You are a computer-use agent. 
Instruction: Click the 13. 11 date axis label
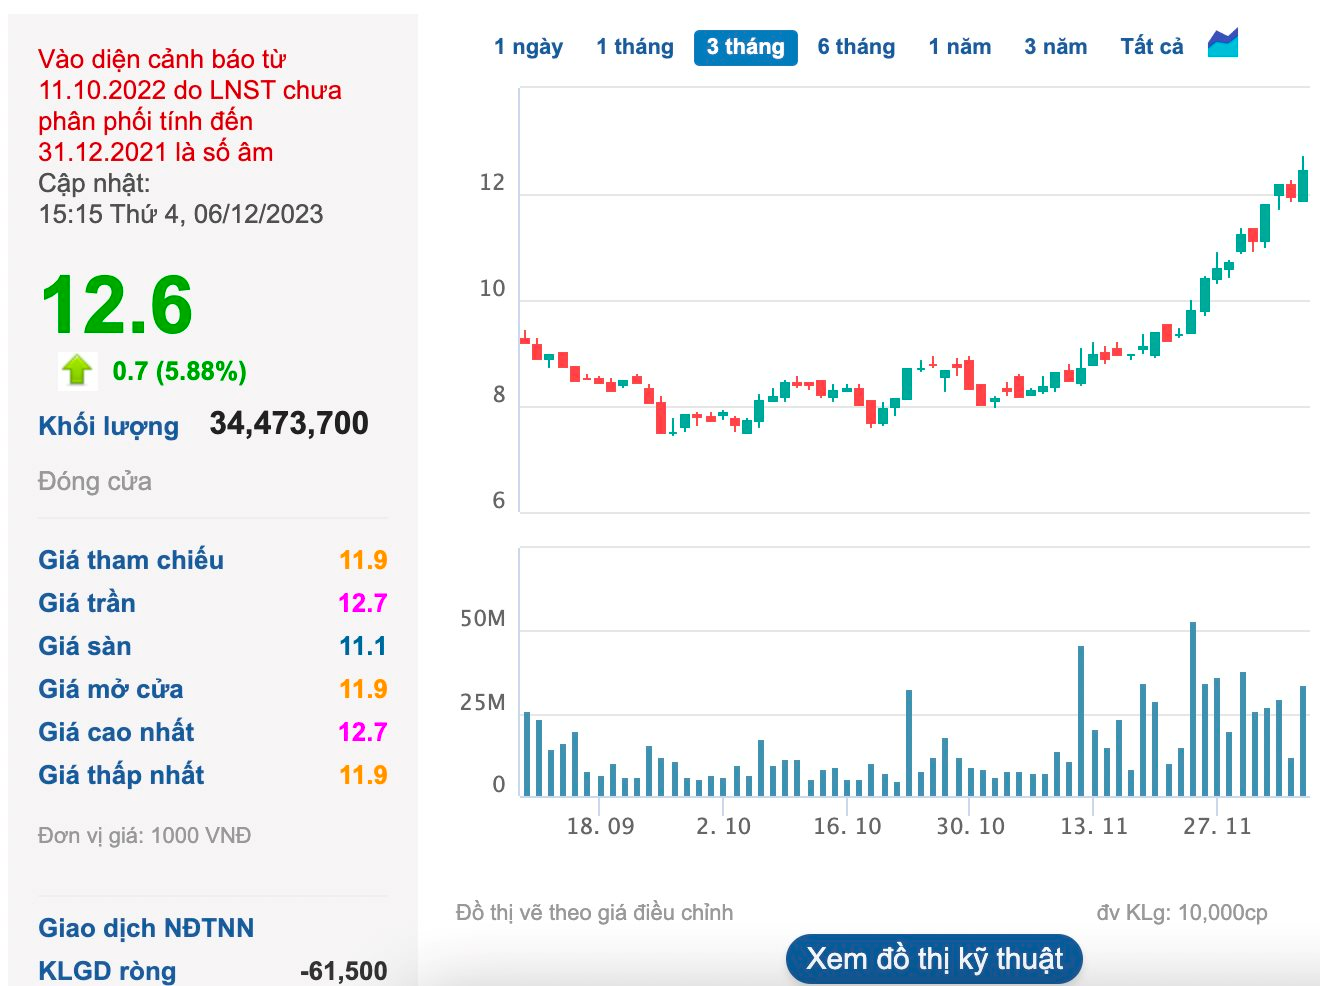[x=1094, y=826]
